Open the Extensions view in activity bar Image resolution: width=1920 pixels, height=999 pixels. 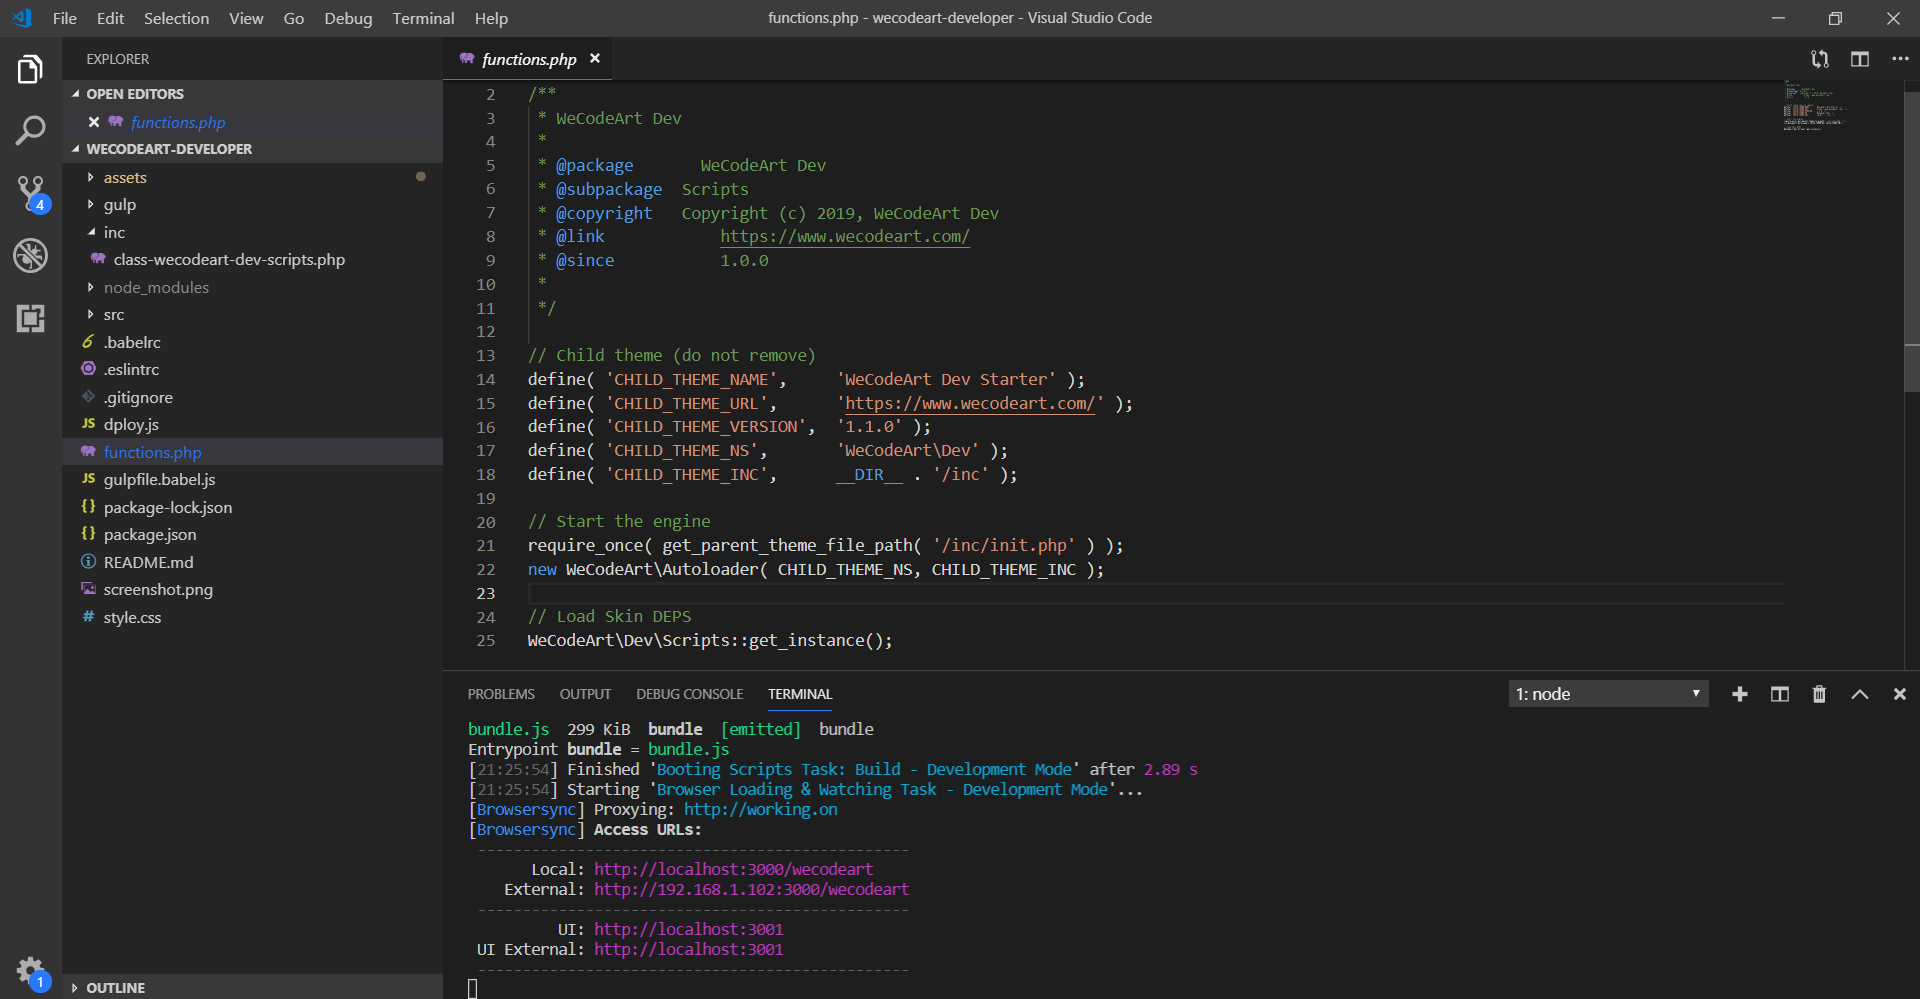click(x=30, y=318)
